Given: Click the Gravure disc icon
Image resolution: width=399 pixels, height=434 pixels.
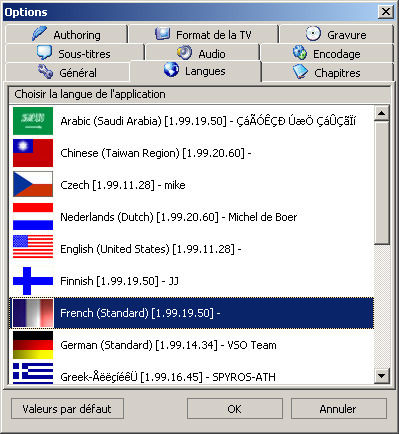Looking at the screenshot, I should click(313, 34).
